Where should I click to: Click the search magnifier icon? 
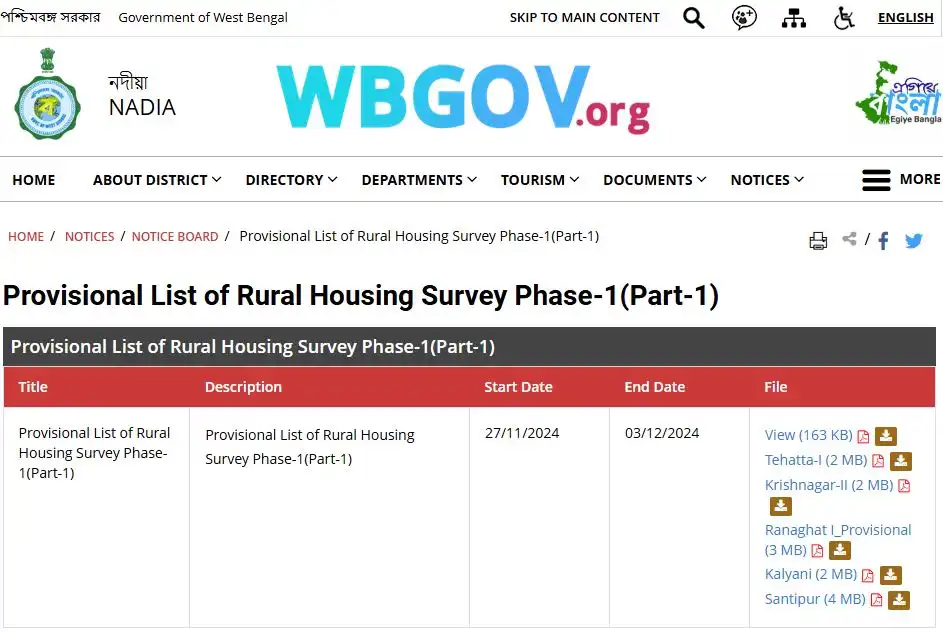point(693,18)
